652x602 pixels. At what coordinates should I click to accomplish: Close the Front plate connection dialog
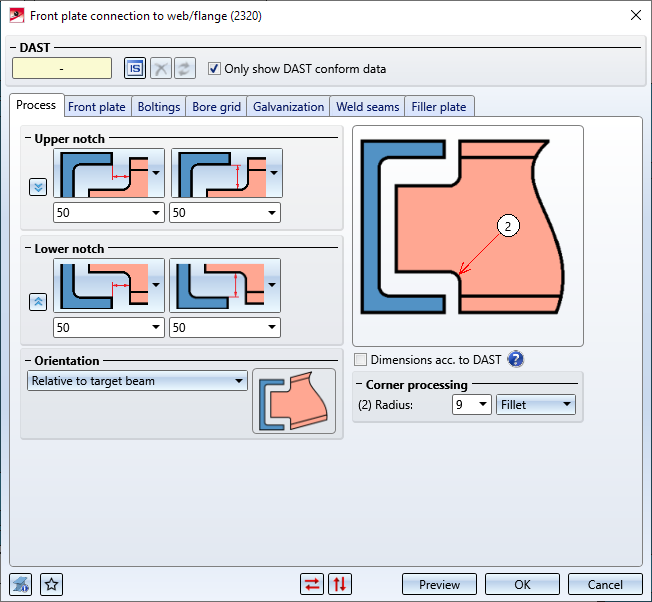point(636,16)
